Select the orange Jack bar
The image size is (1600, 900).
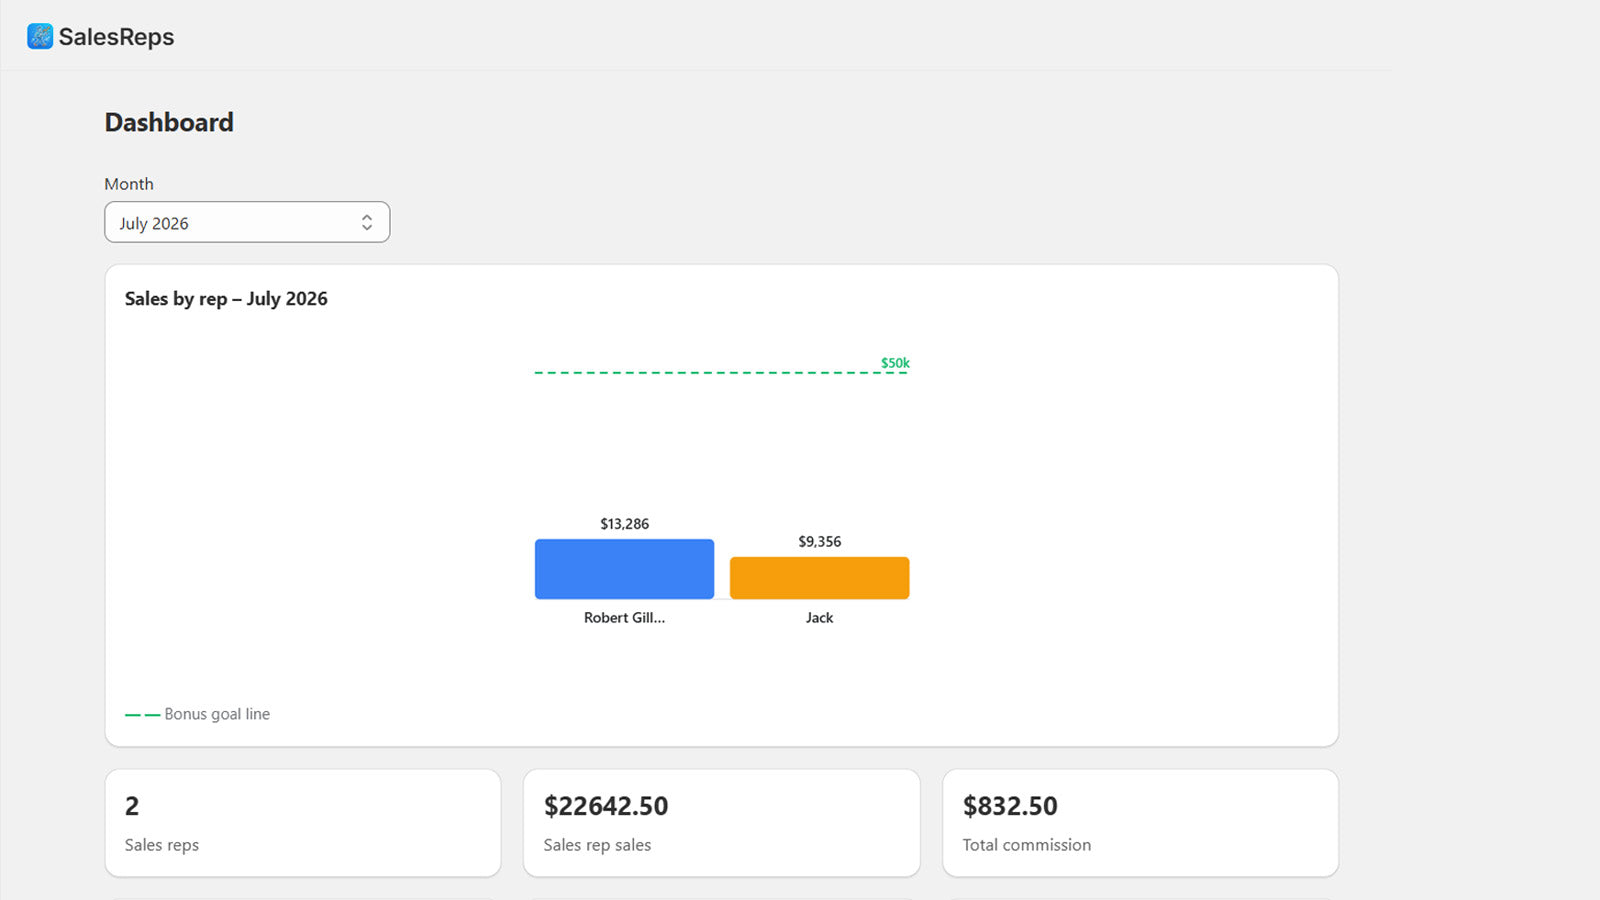click(819, 578)
